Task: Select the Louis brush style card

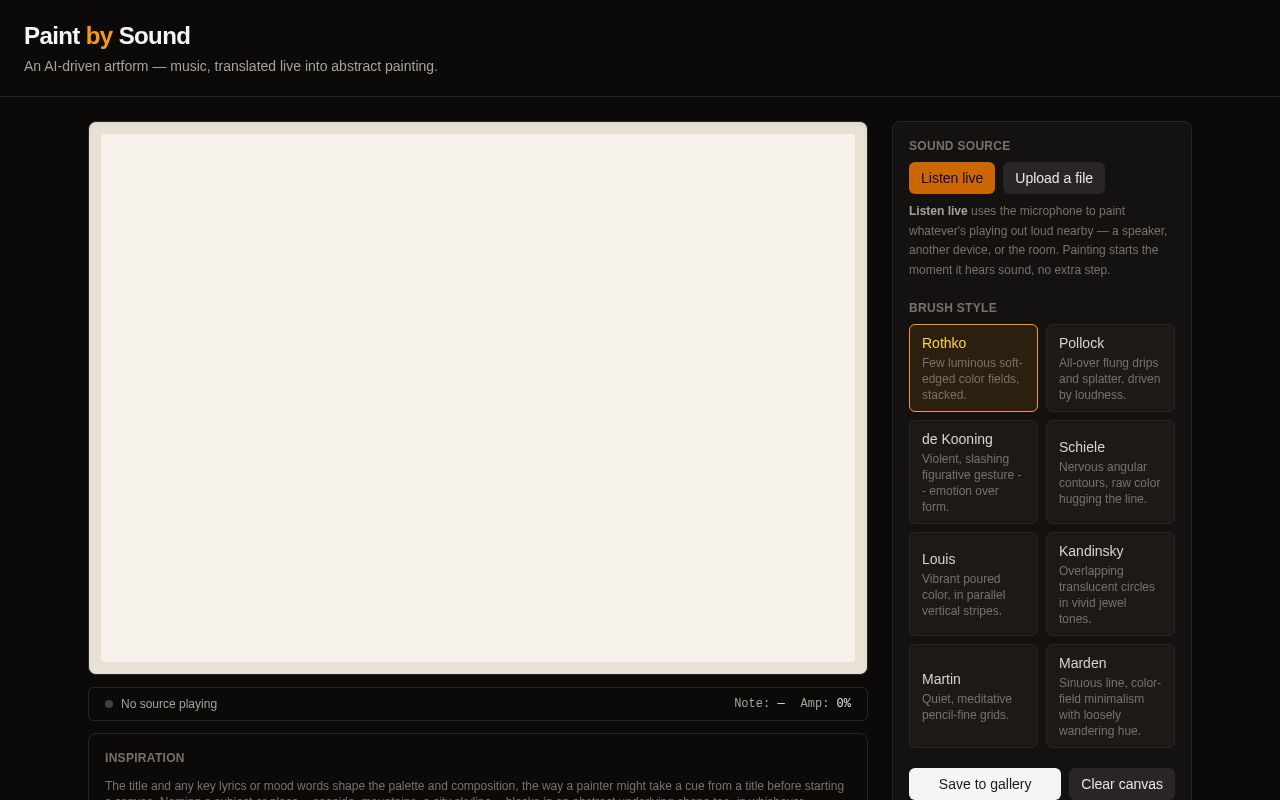Action: point(973,584)
